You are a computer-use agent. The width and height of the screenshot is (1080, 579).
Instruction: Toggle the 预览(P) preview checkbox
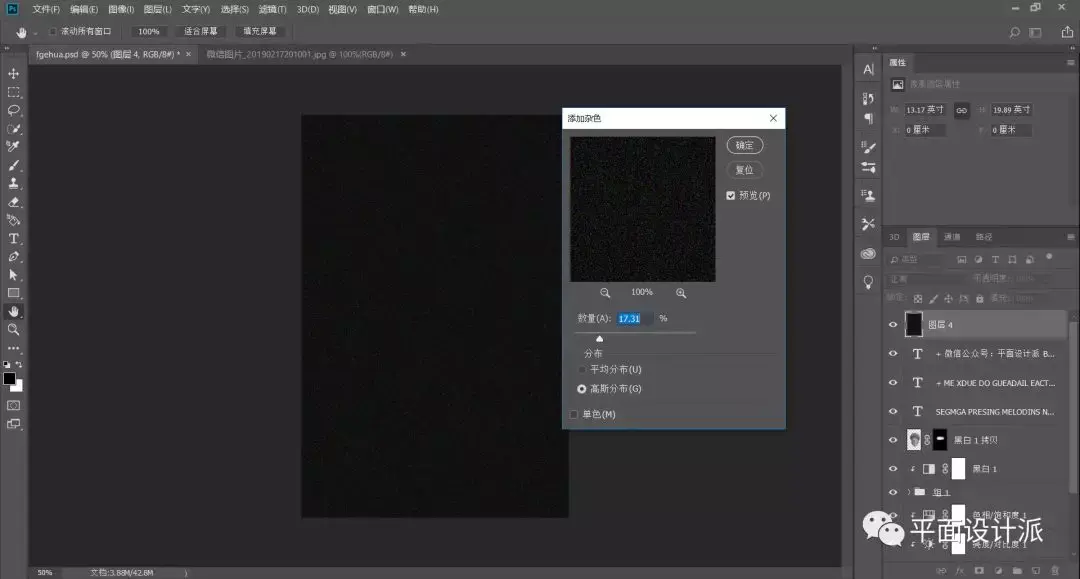[x=731, y=196]
